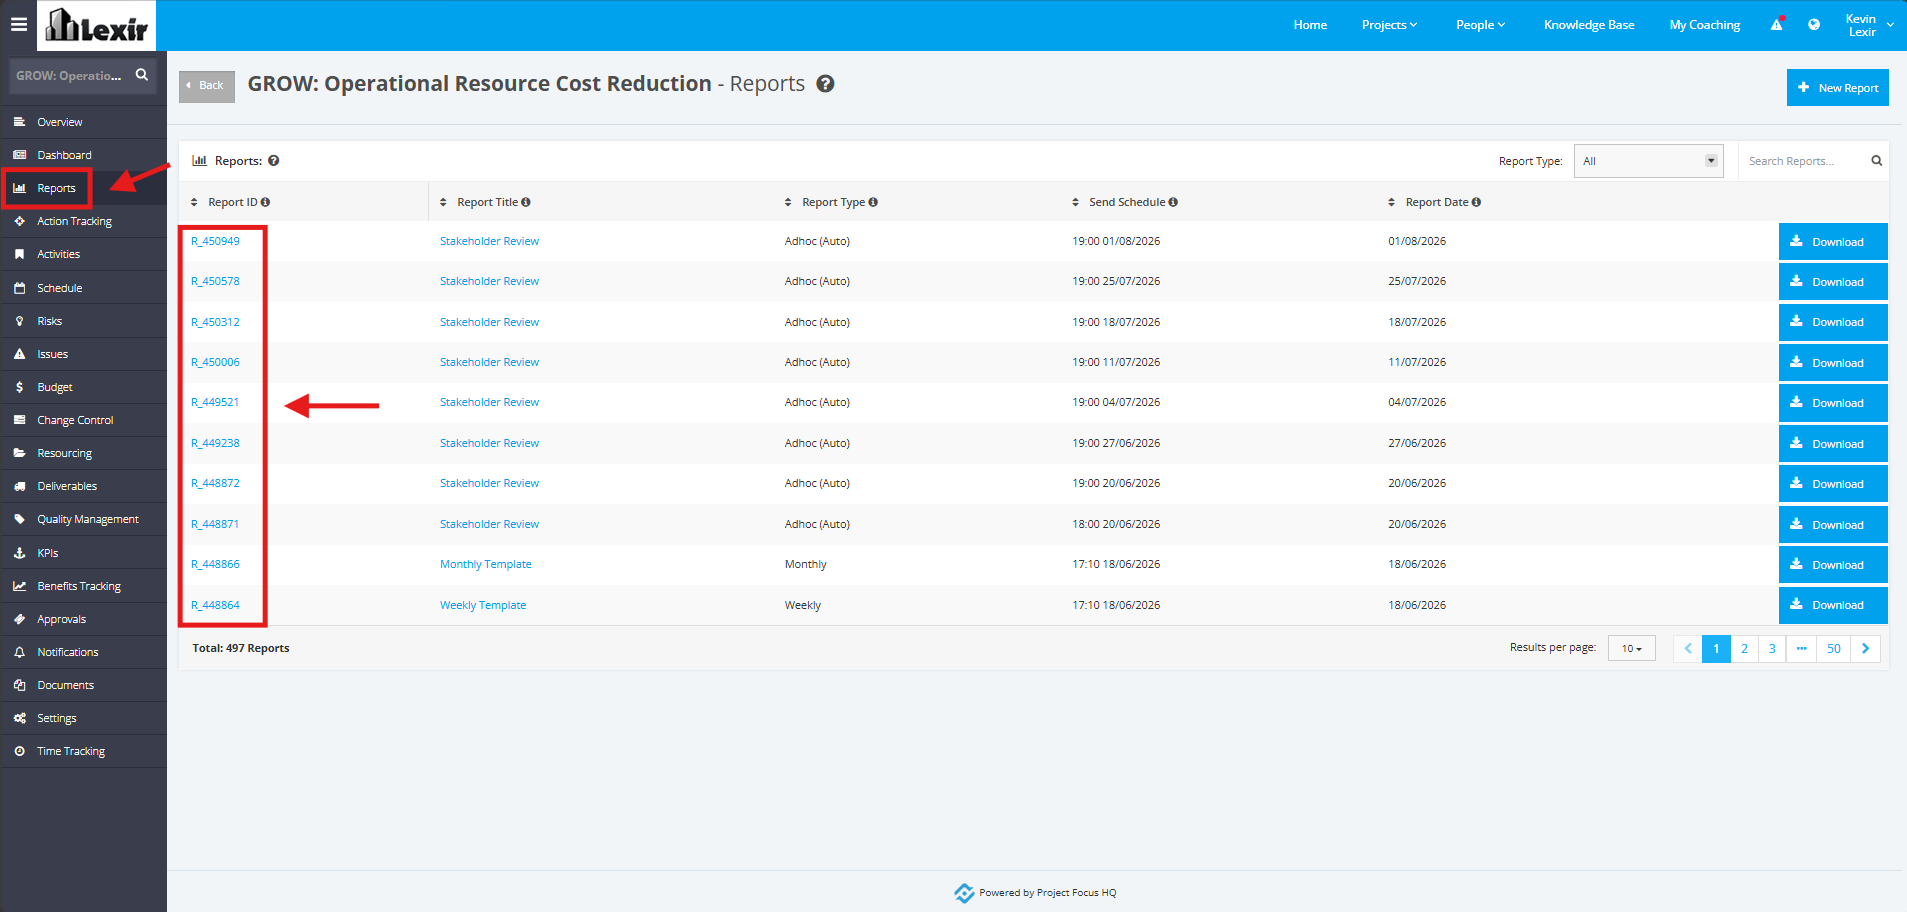
Task: Click the GROW project search field
Action: pyautogui.click(x=70, y=75)
